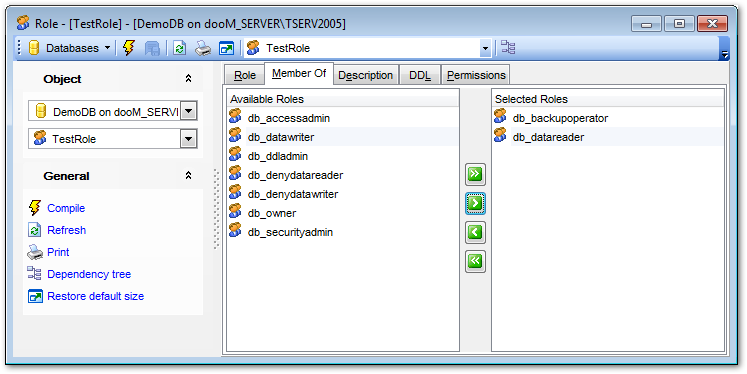Image resolution: width=747 pixels, height=374 pixels.
Task: Click the role icon beside db_datareader
Action: tap(500, 135)
